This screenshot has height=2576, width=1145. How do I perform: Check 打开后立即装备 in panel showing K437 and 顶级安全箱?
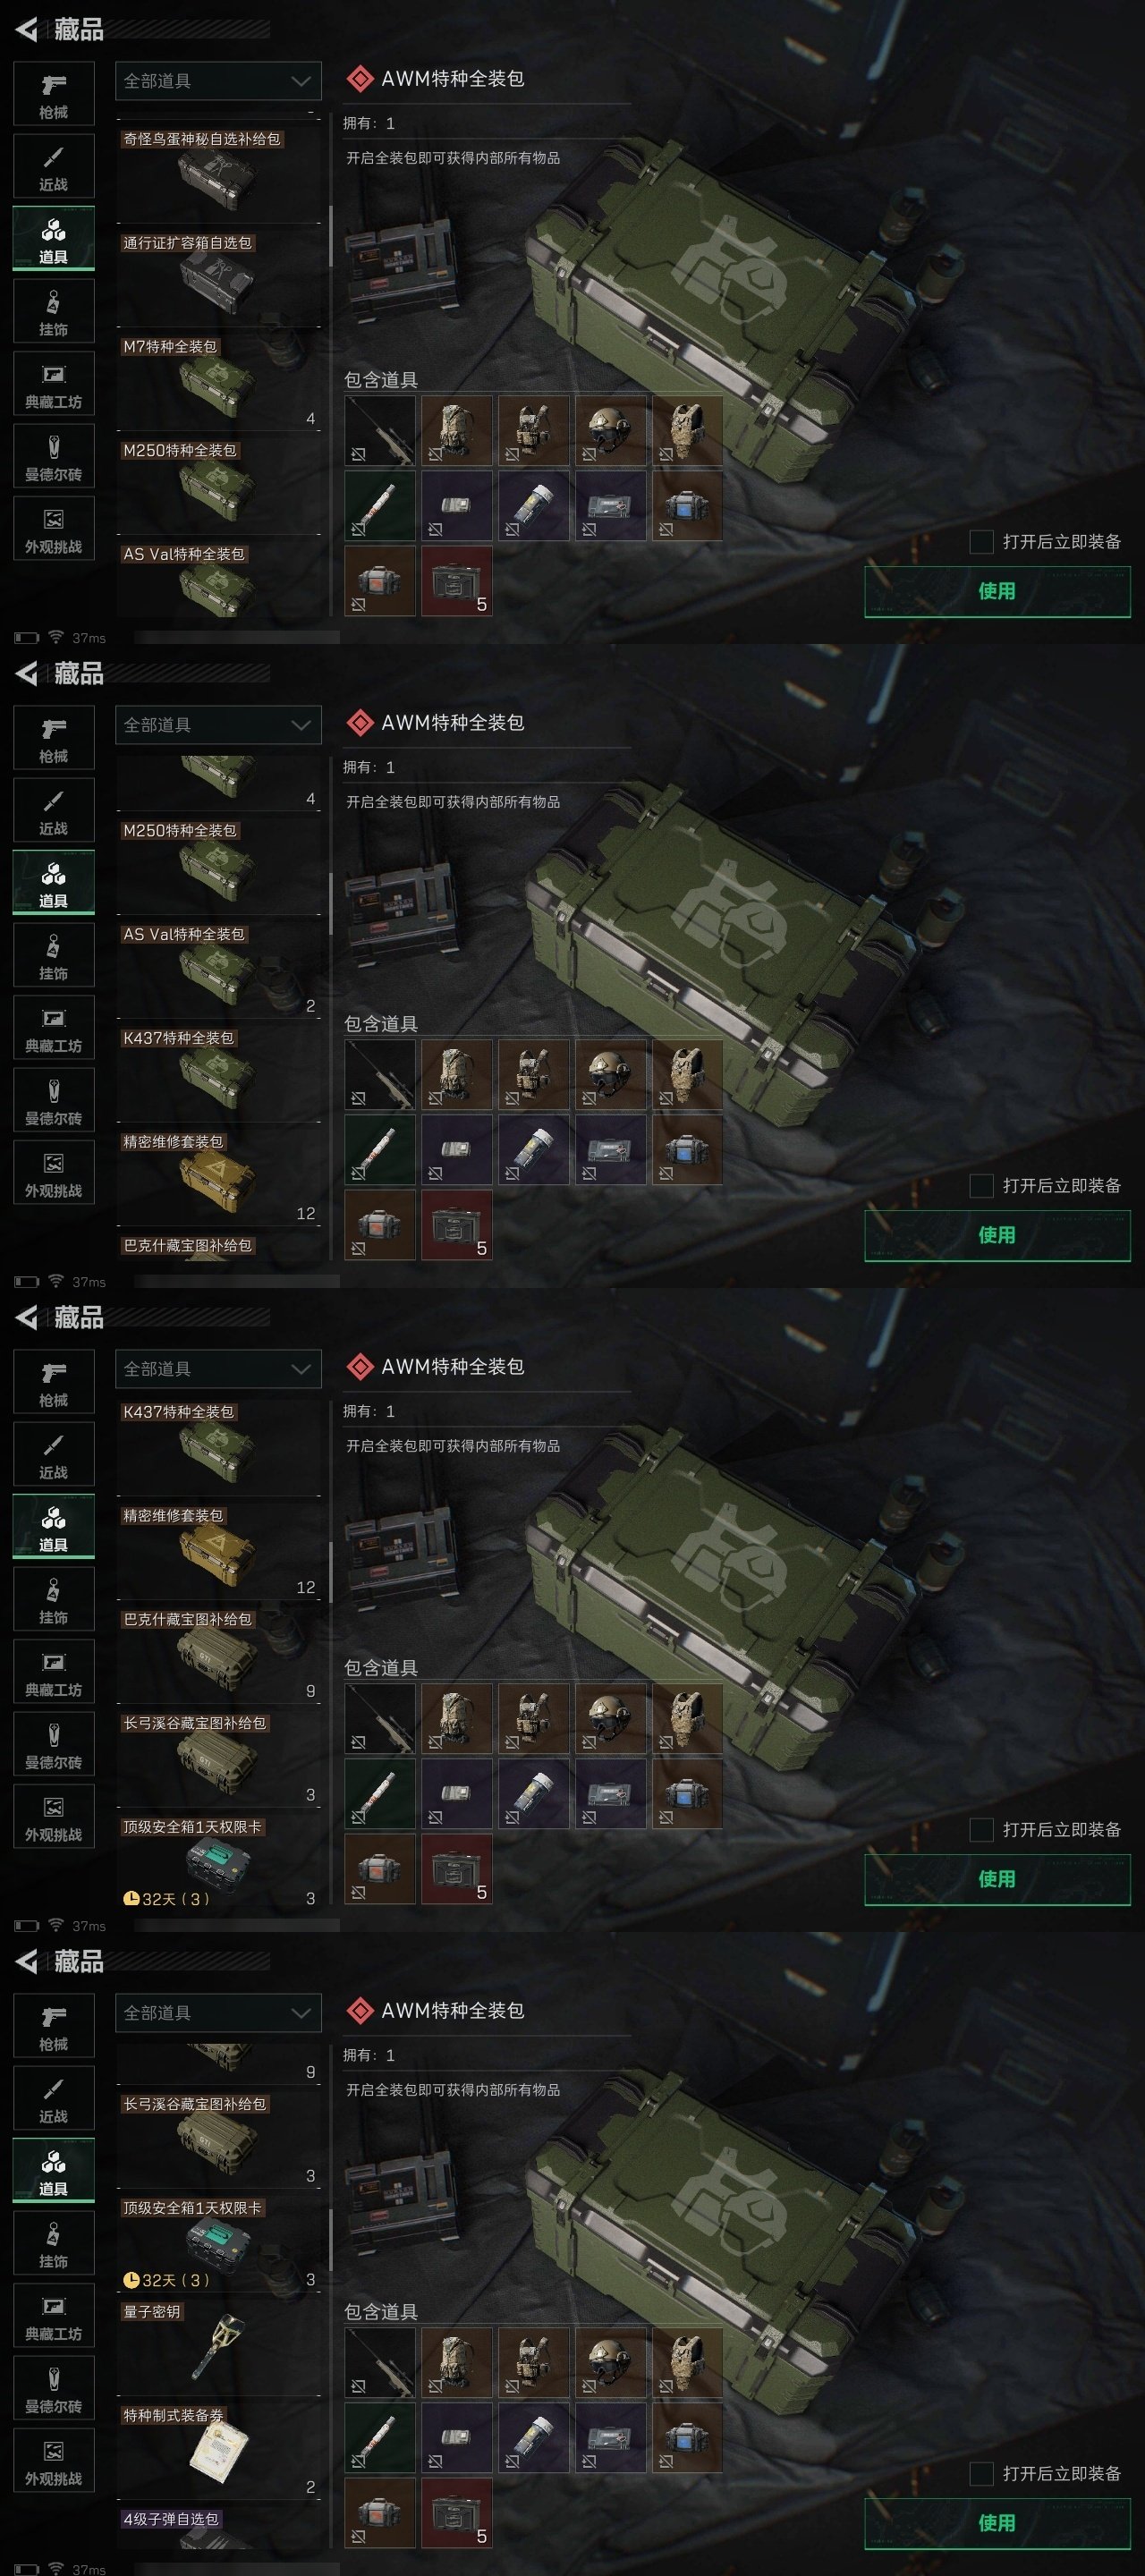982,1829
